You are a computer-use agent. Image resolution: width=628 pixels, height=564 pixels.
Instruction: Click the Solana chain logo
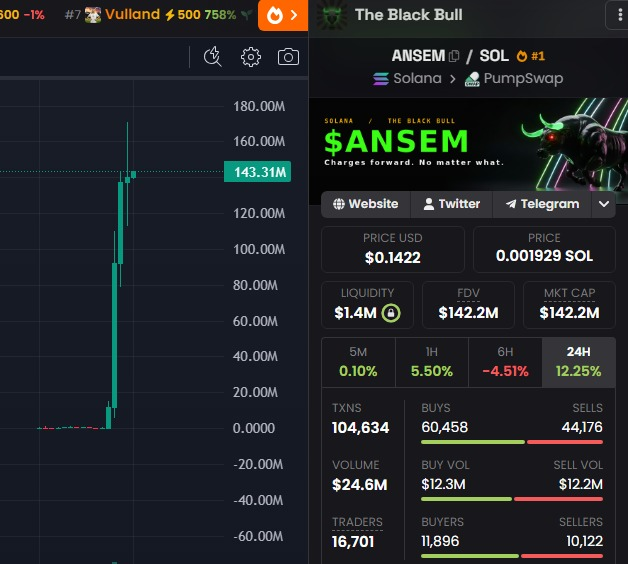point(380,79)
